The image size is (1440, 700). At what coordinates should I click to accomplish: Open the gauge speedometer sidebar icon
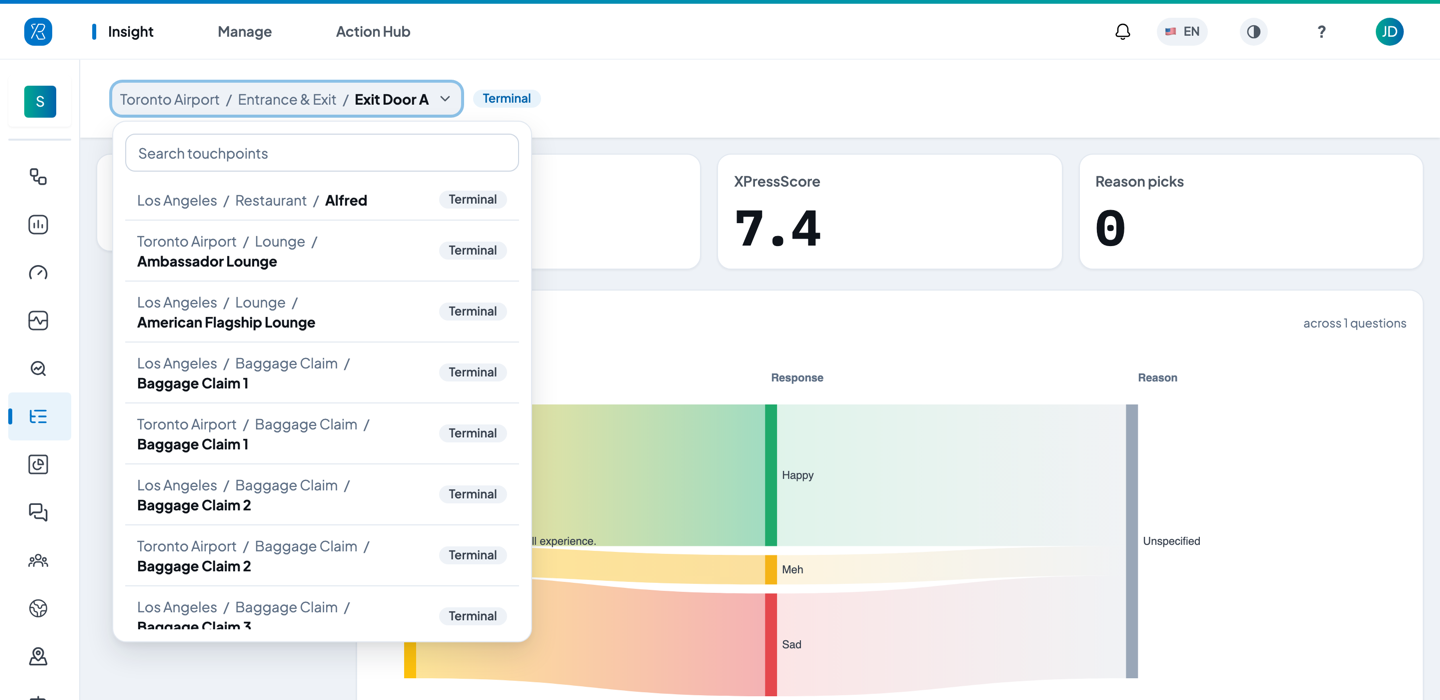[38, 273]
